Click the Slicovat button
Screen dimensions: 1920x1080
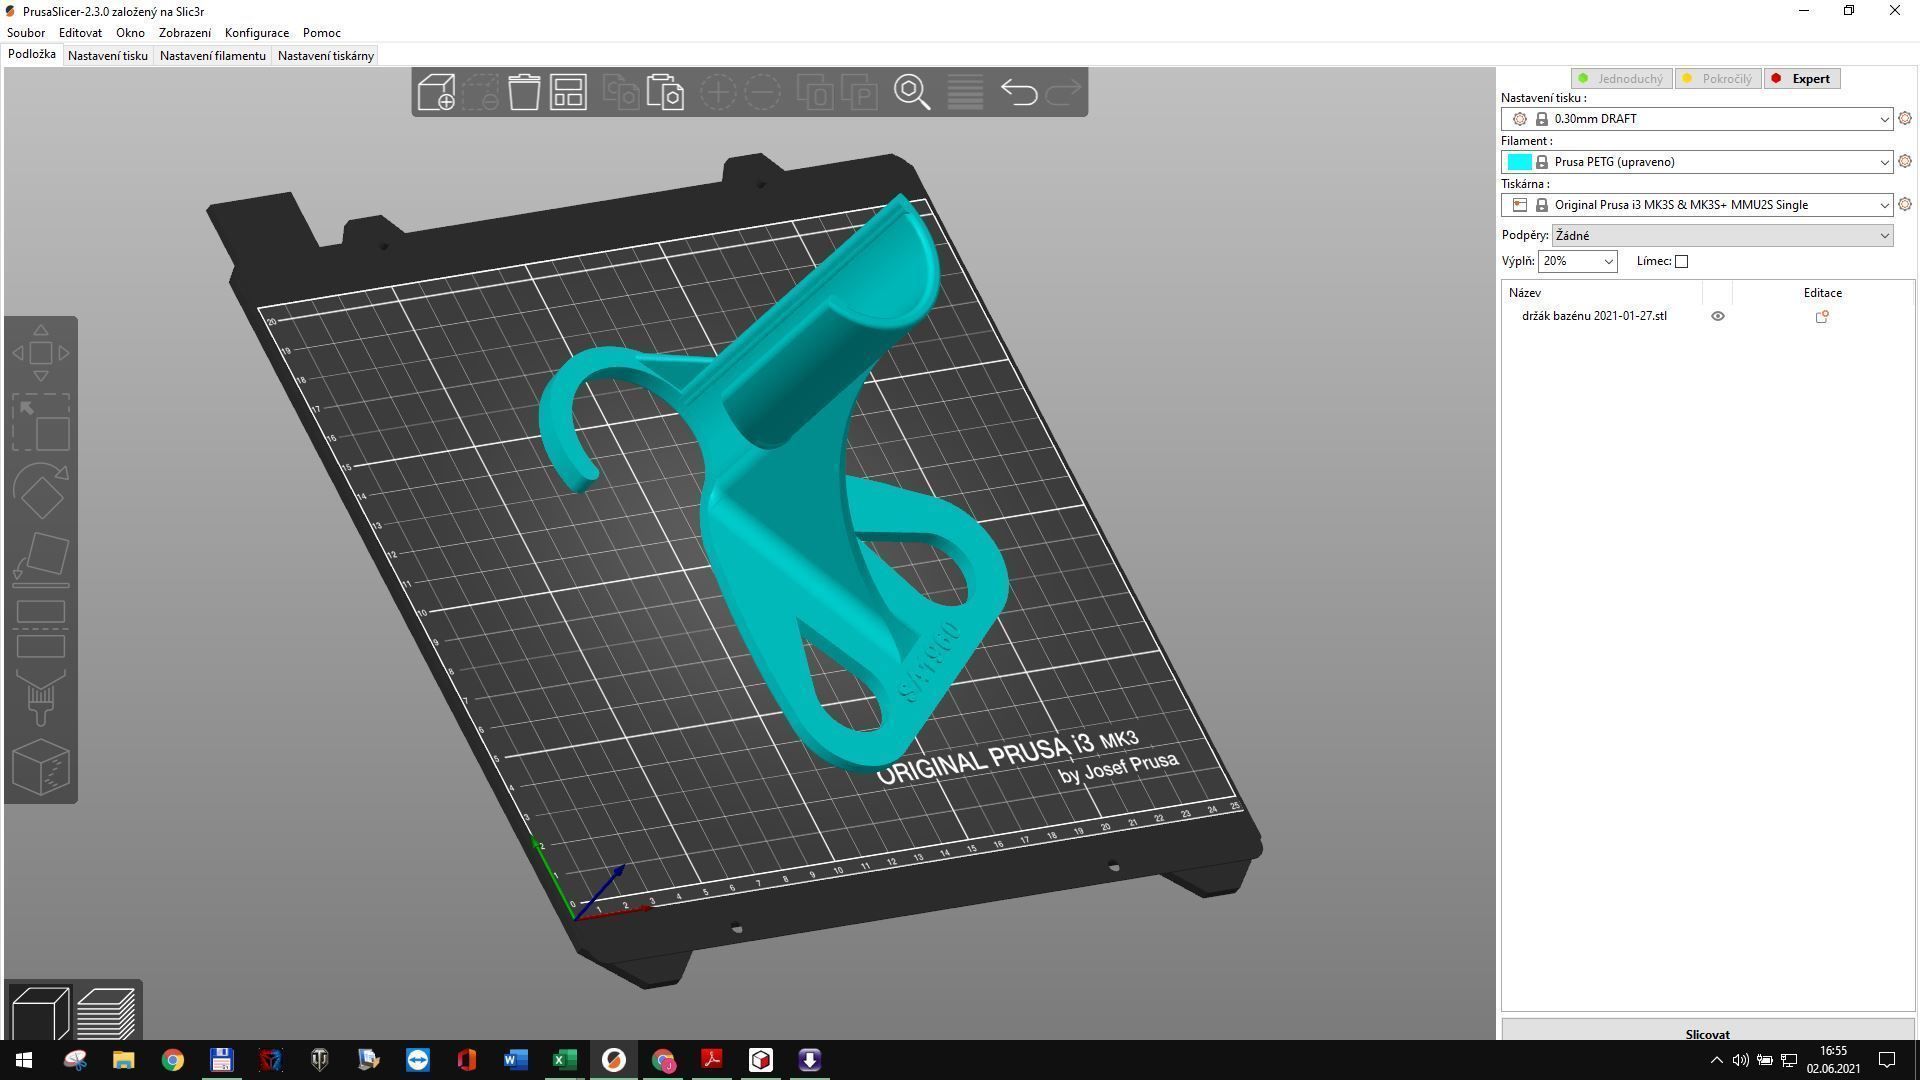(1707, 1033)
